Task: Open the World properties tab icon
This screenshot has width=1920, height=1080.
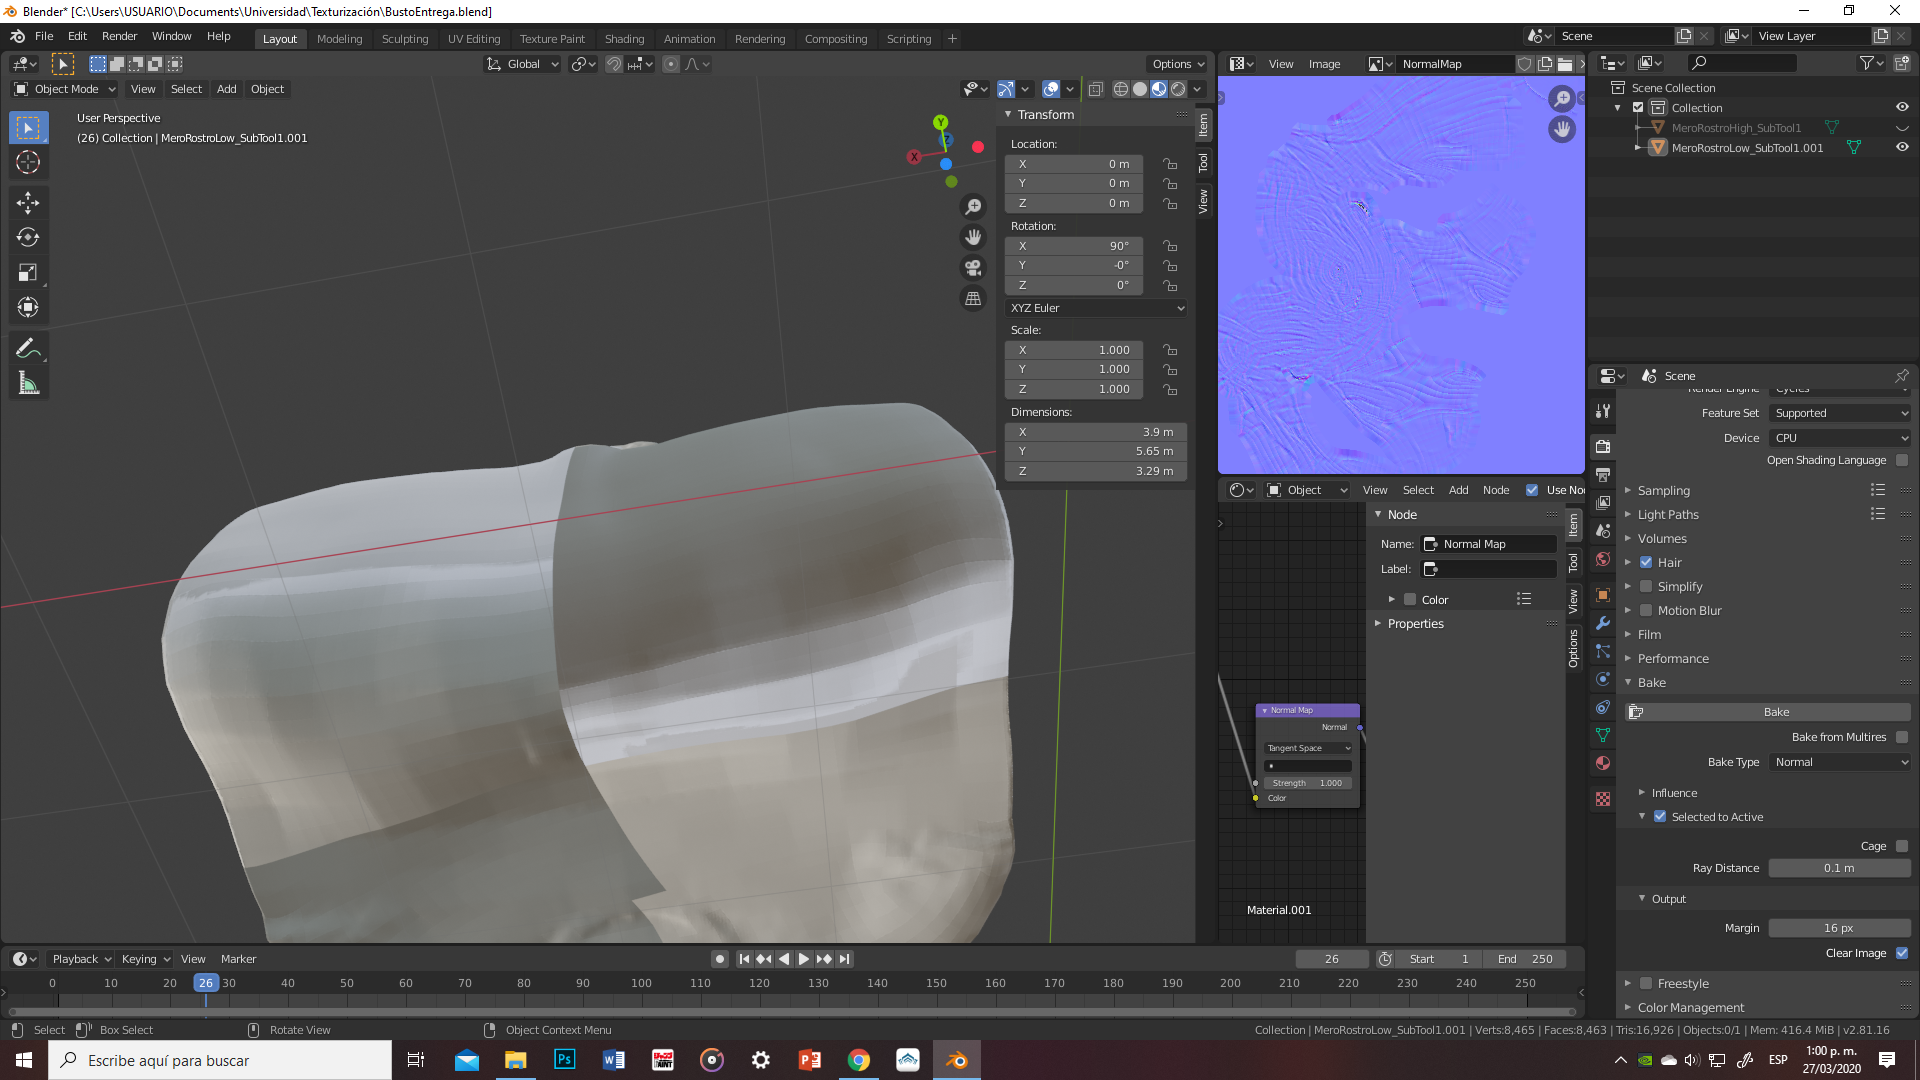Action: [1603, 559]
